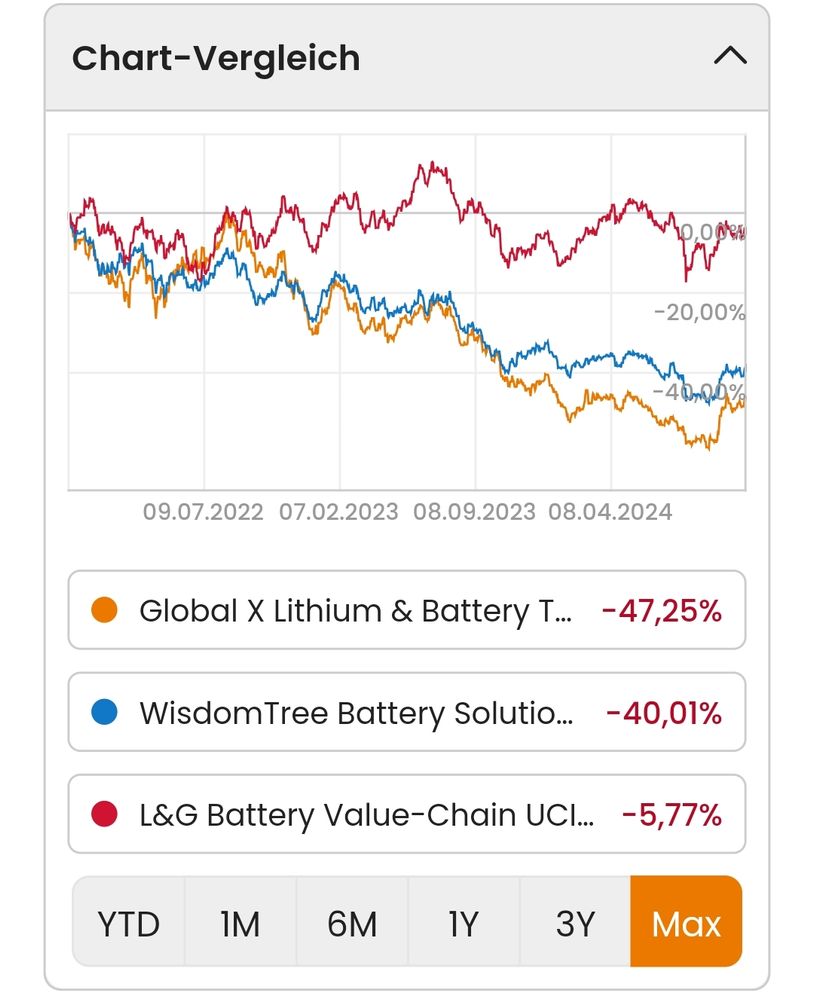Screen dimensions: 814x999
Task: Open Global X Lithium & Battery entry
Action: tap(355, 610)
